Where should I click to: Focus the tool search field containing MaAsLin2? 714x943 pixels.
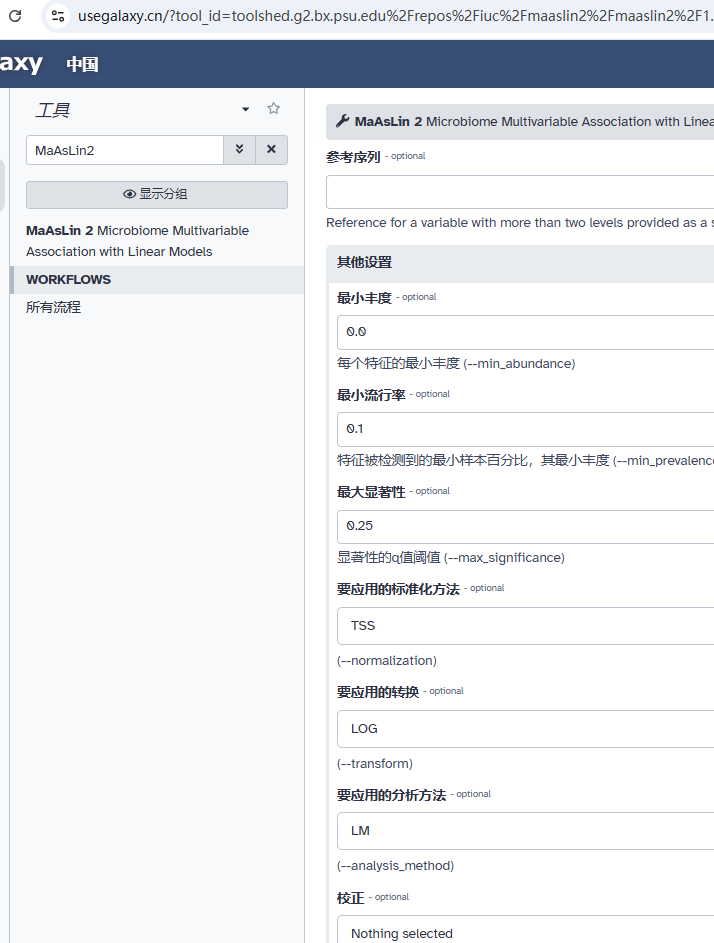click(x=125, y=150)
